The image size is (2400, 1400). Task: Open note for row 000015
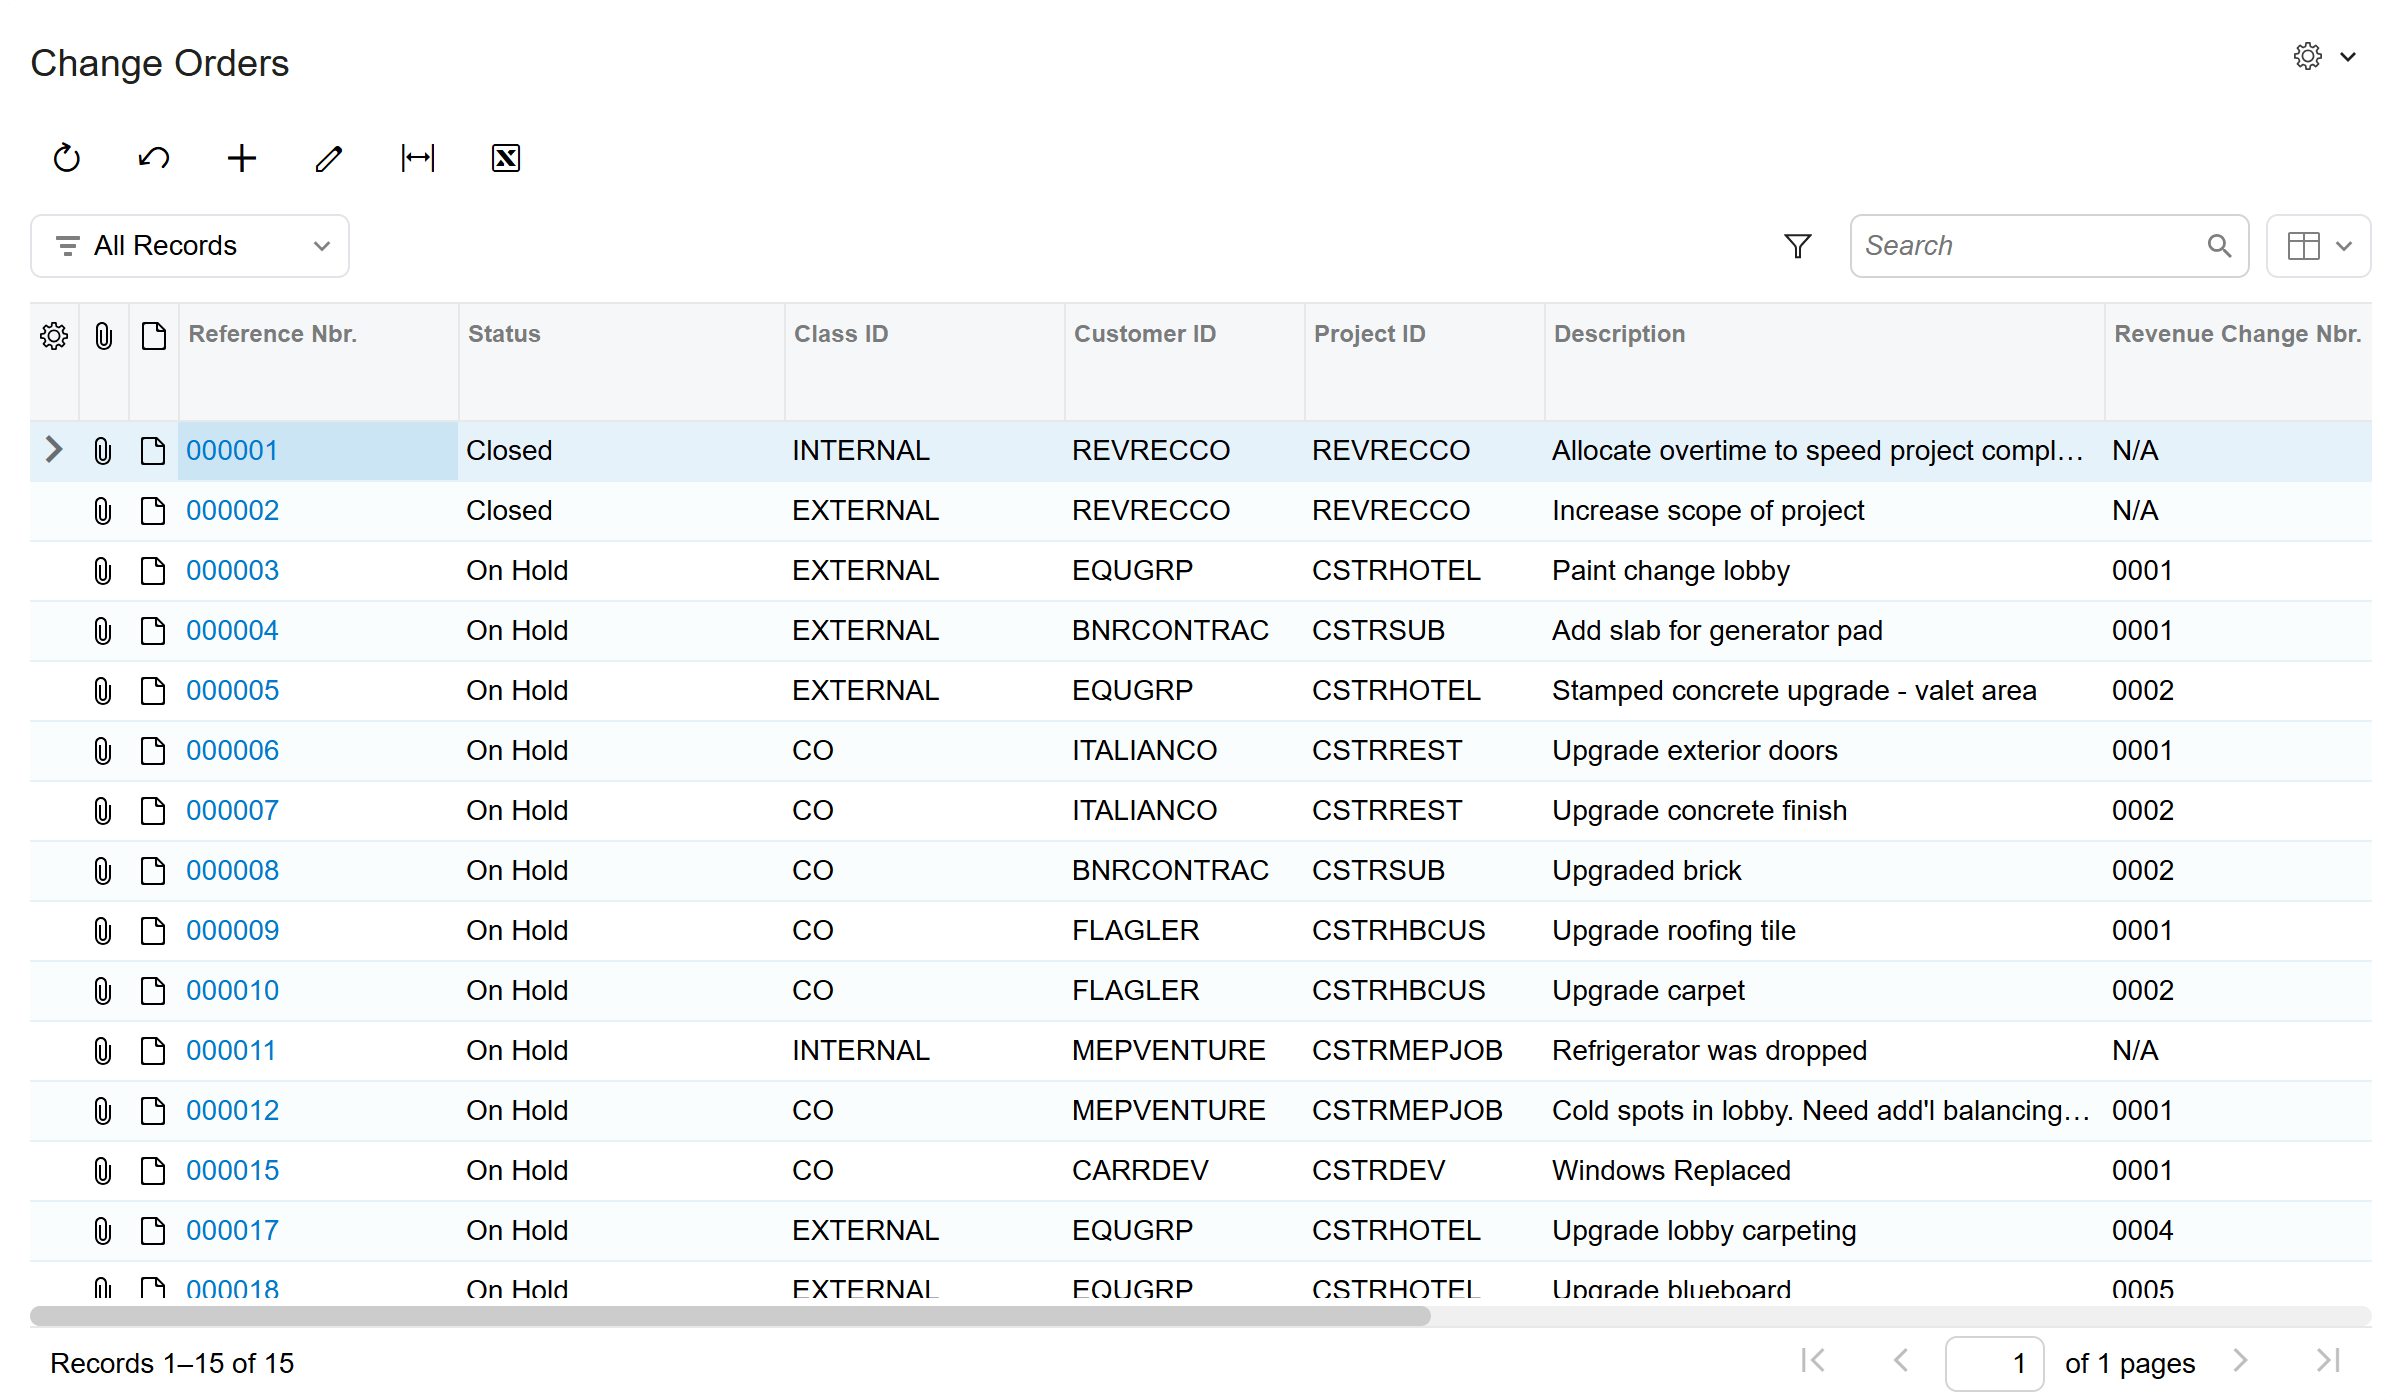pyautogui.click(x=153, y=1171)
